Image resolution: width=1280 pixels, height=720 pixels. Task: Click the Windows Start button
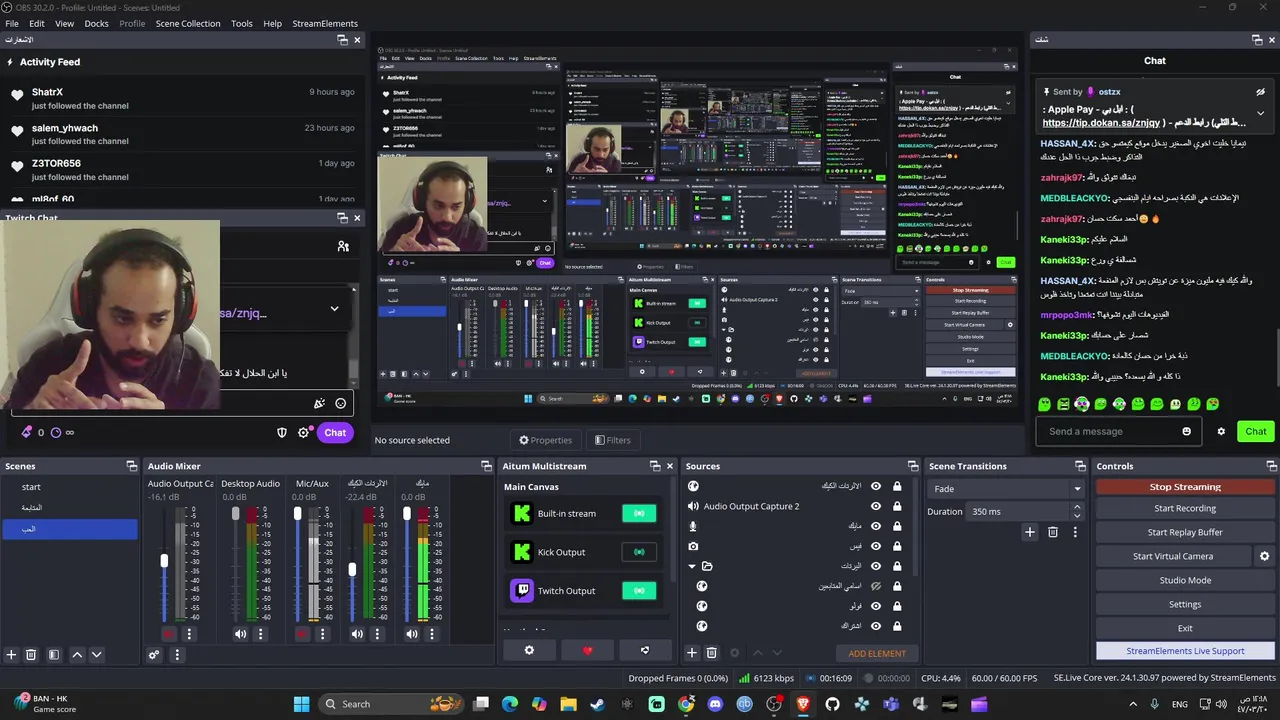pos(301,704)
